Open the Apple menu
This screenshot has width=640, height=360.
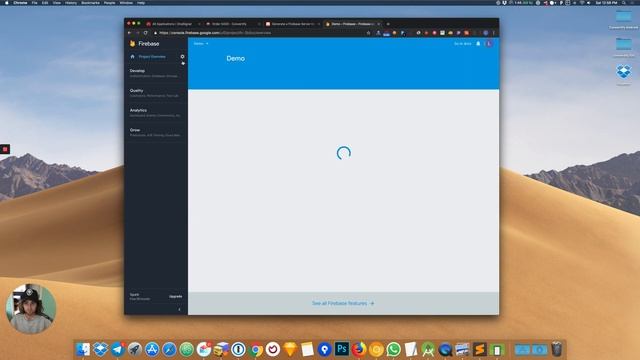(x=7, y=3)
